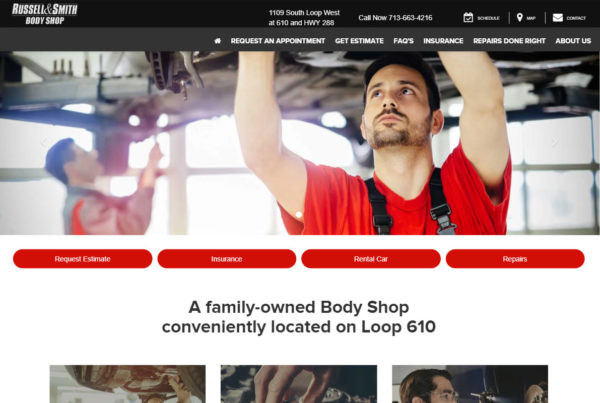The image size is (600, 403).
Task: Open the FAQ's menu item
Action: (403, 41)
